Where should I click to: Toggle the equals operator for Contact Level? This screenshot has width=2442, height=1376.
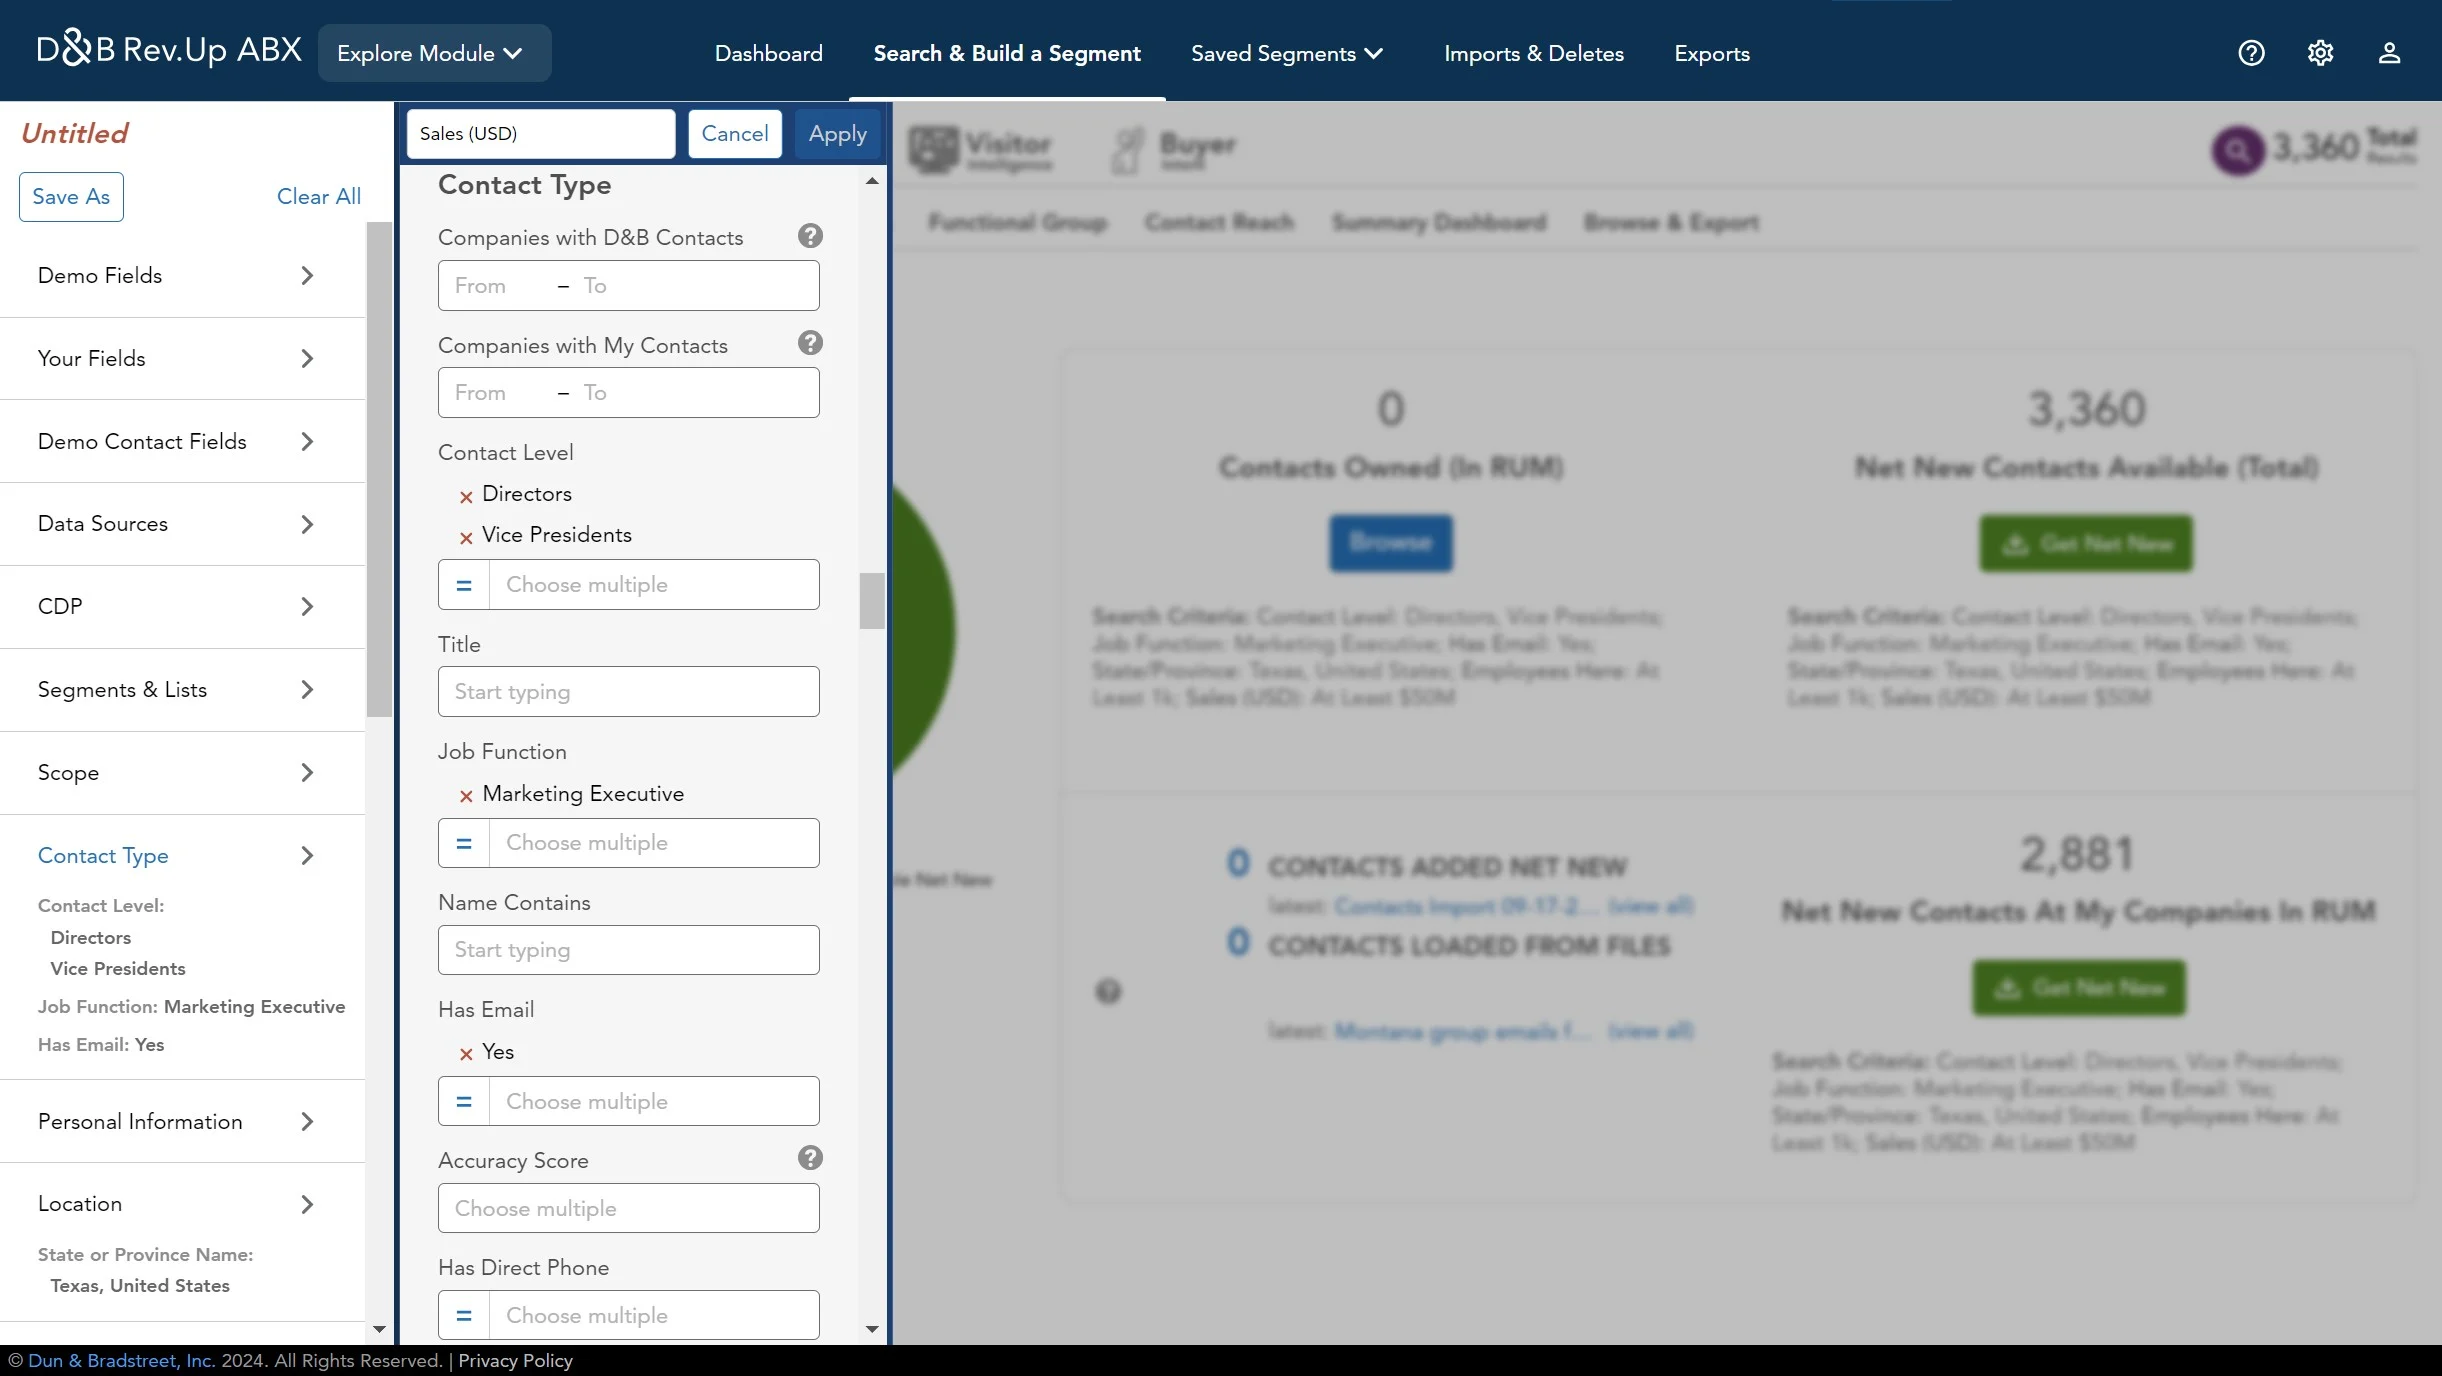(x=464, y=585)
